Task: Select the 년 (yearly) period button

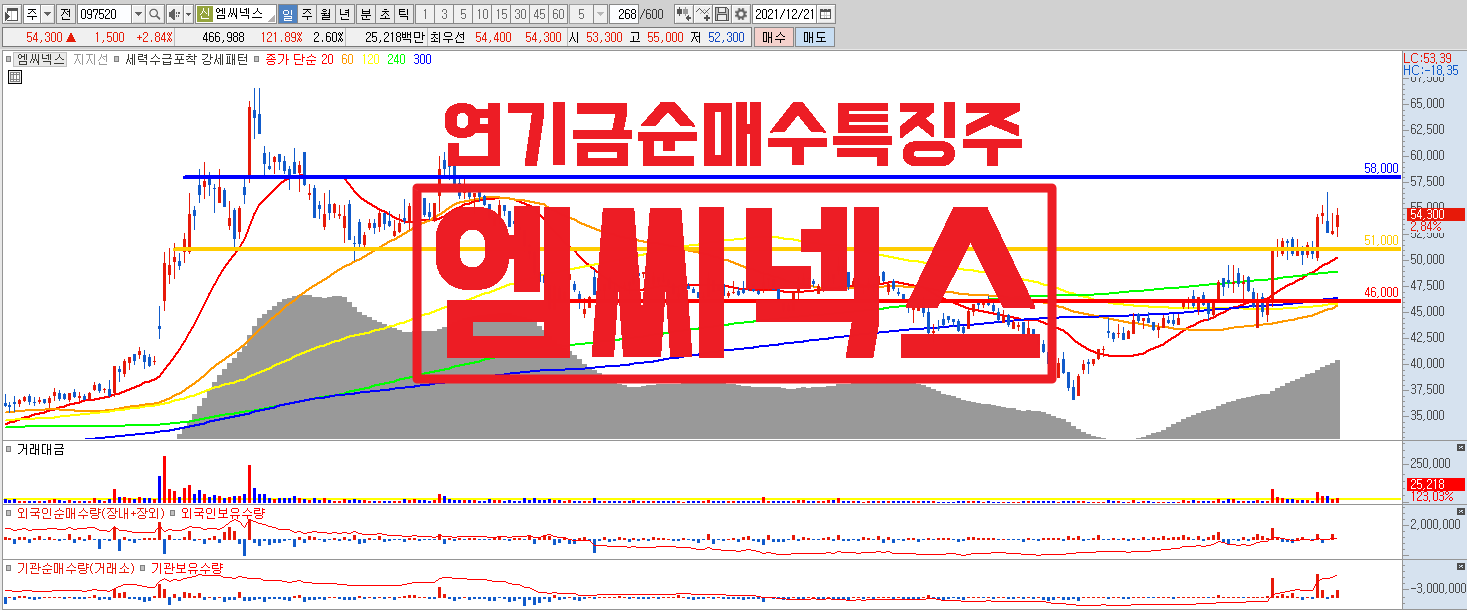Action: [x=345, y=14]
